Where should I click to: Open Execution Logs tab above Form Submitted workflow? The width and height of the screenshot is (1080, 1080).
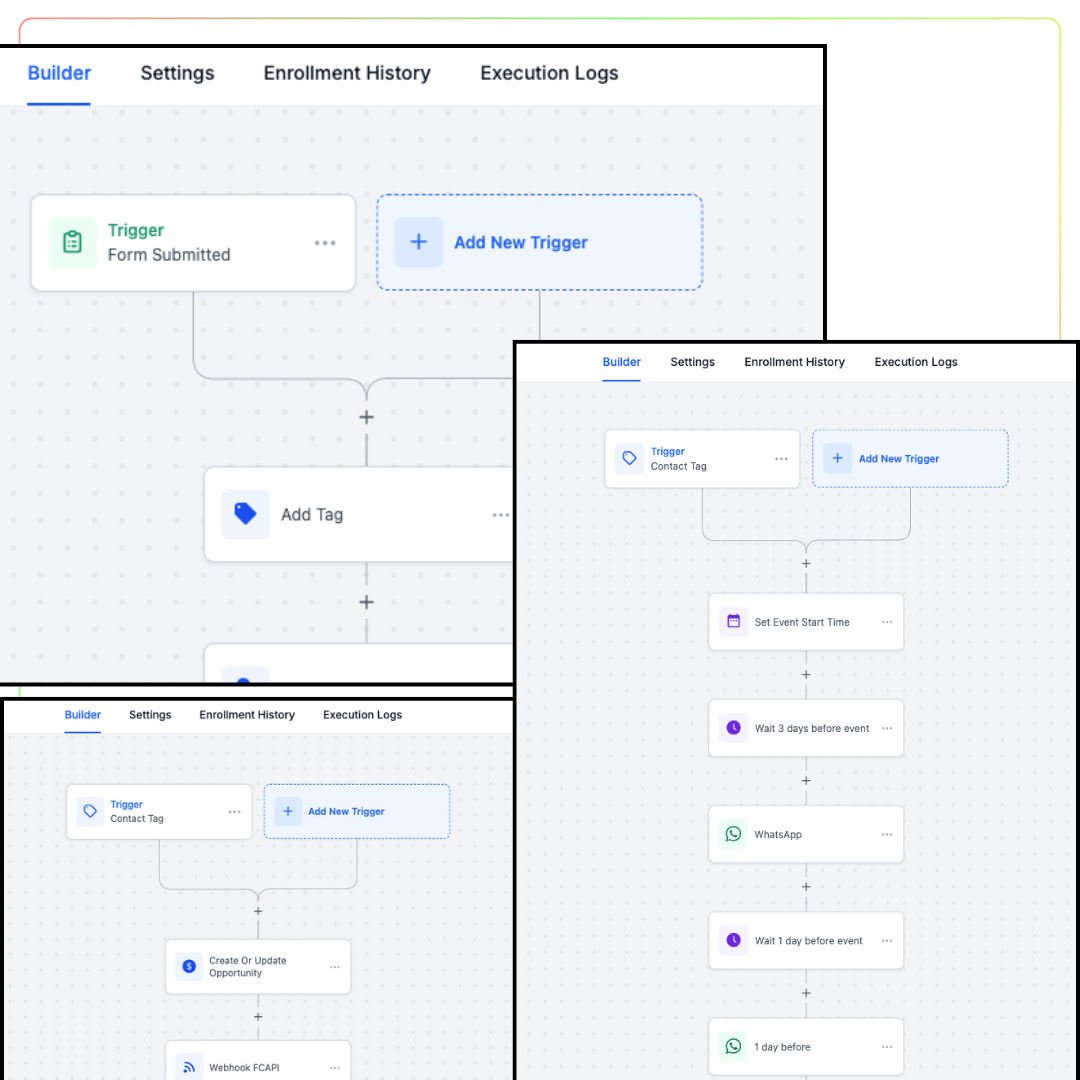point(549,73)
